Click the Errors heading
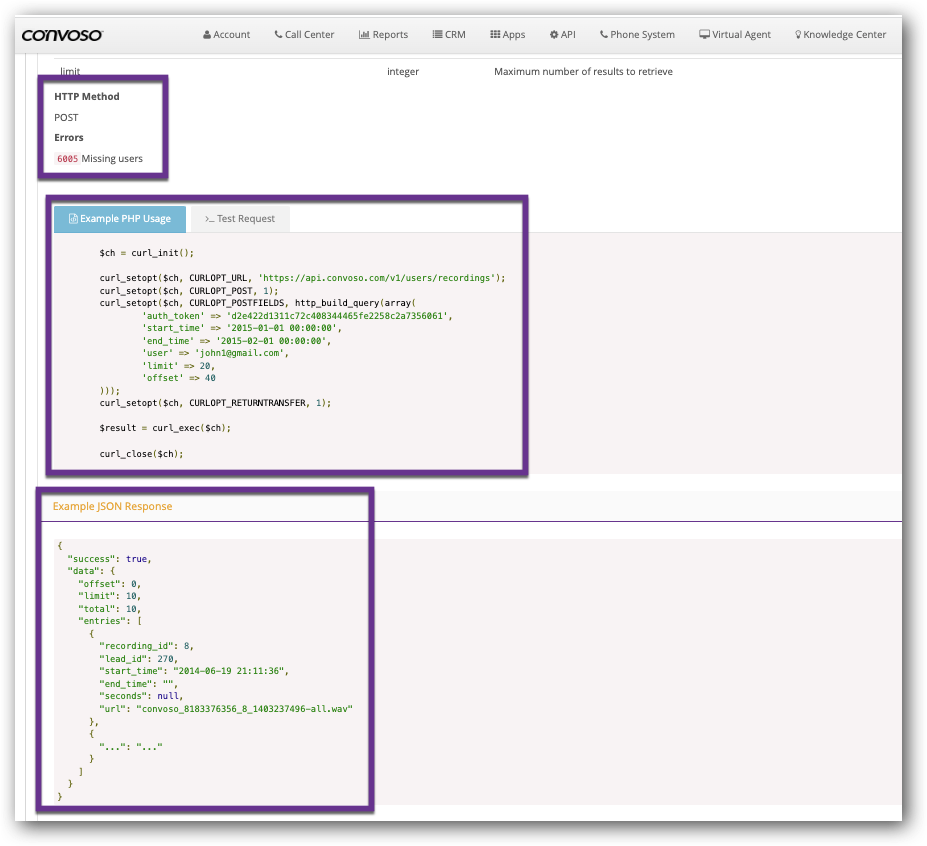927x846 pixels. pyautogui.click(x=69, y=138)
